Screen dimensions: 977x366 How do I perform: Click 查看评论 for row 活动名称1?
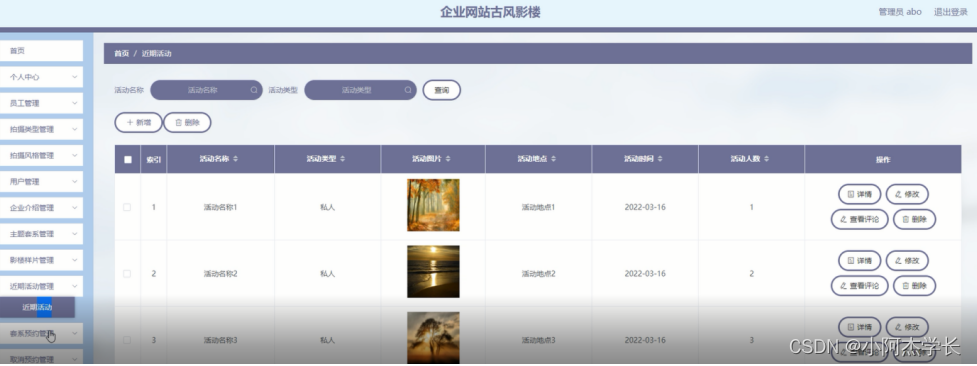pyautogui.click(x=859, y=219)
